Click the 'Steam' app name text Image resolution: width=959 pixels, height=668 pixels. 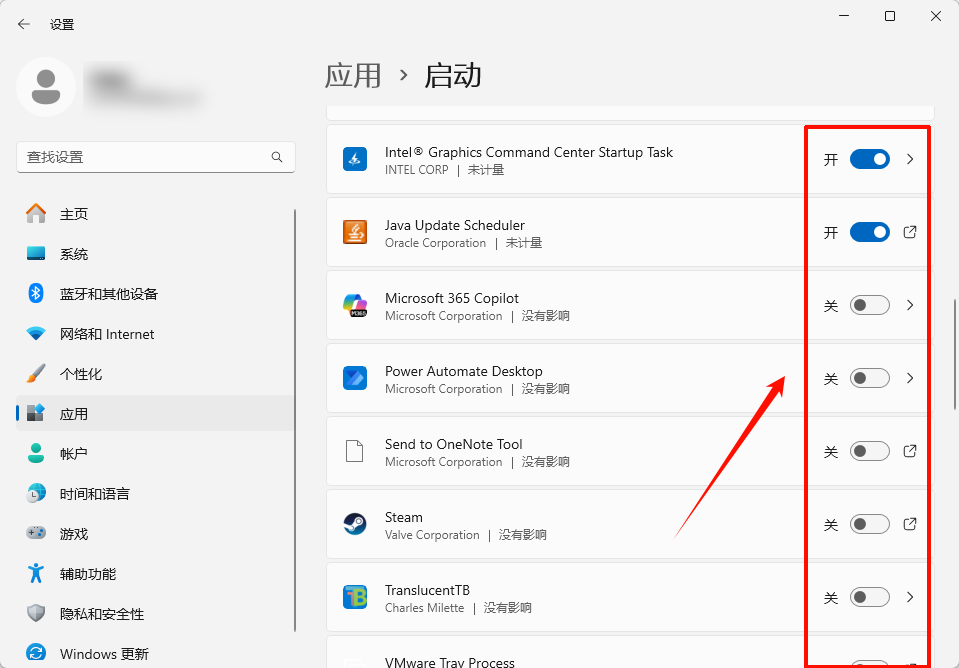[x=404, y=517]
